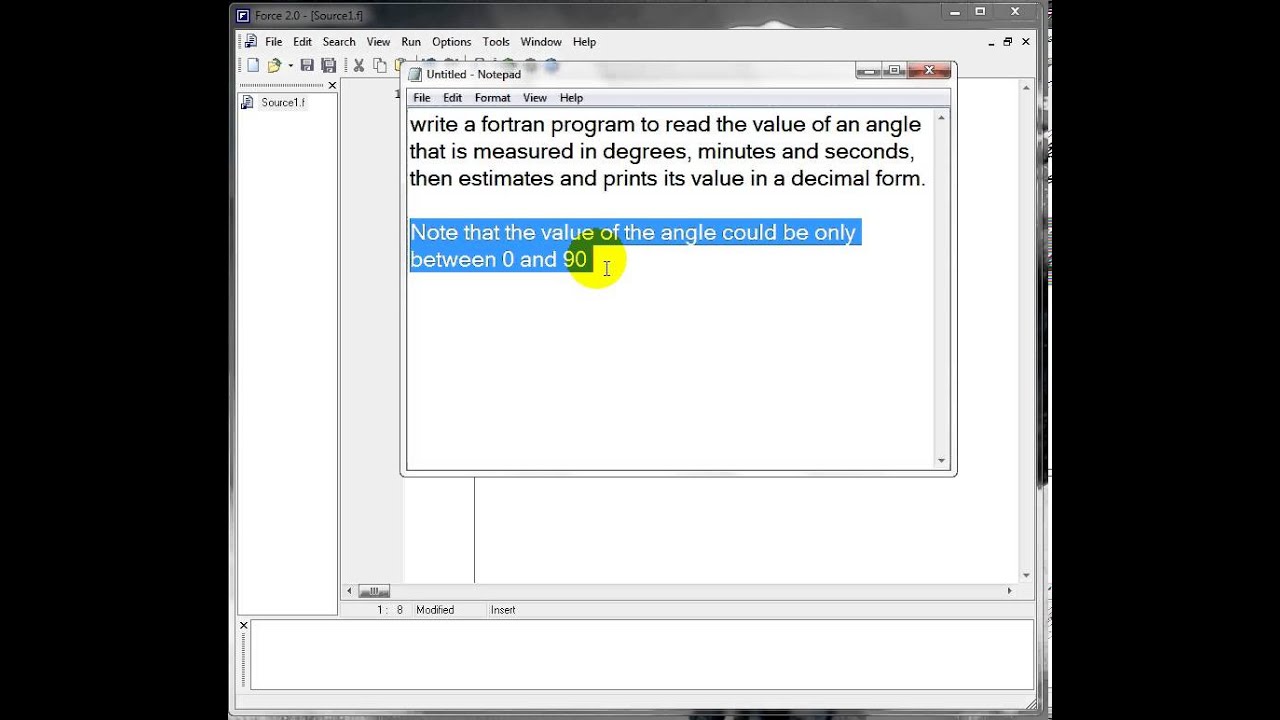
Task: Click Force editor horizontal scroll right arrow
Action: 1009,591
